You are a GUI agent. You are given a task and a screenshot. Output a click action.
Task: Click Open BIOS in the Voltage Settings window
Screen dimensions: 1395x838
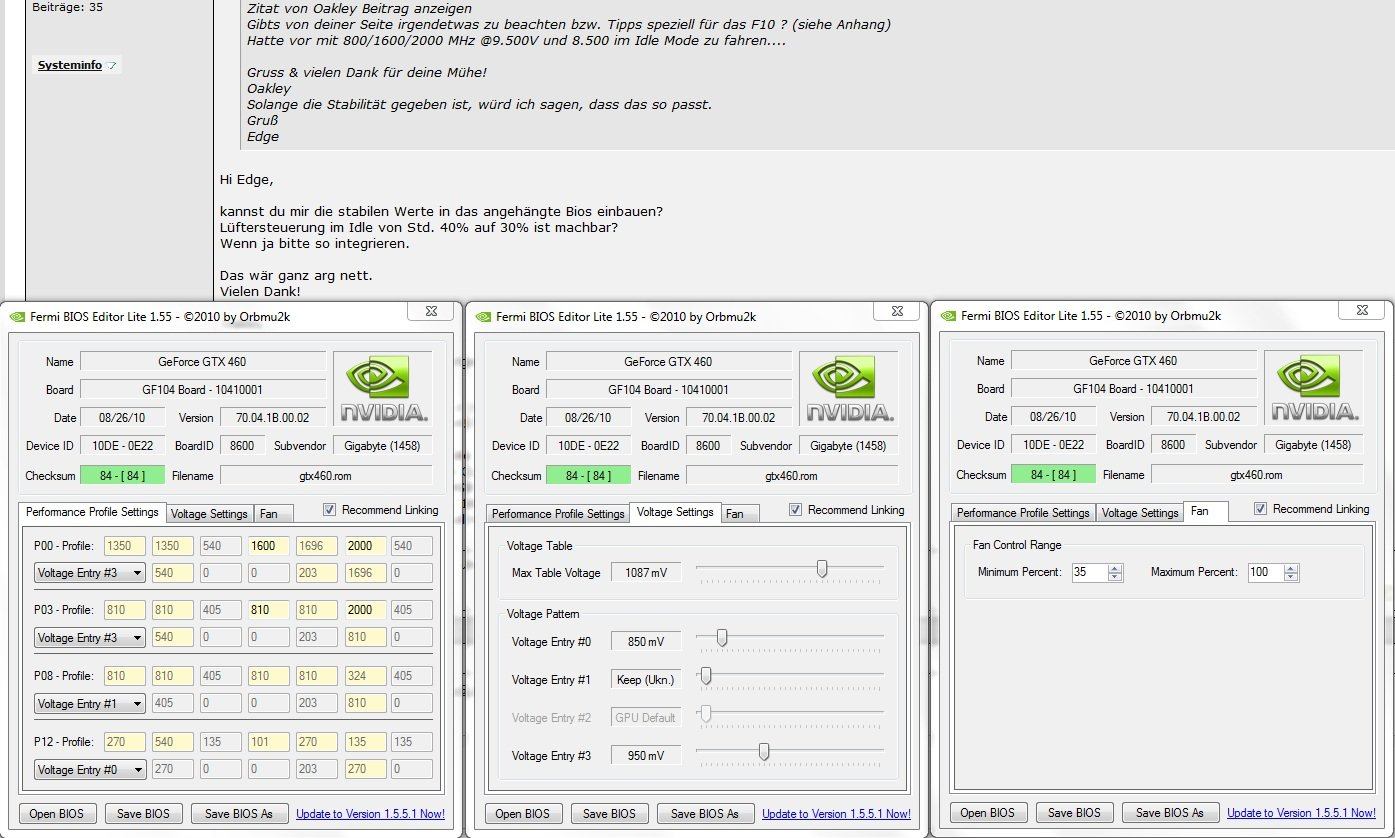pos(522,813)
